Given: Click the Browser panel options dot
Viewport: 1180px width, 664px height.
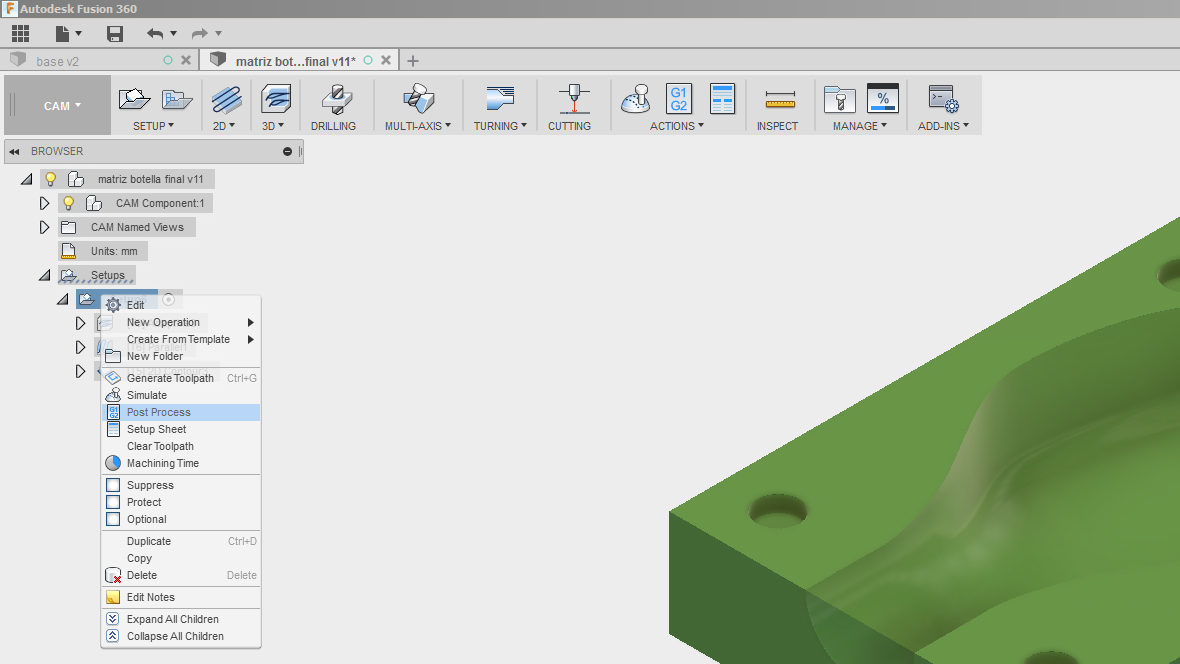Looking at the screenshot, I should tap(287, 151).
